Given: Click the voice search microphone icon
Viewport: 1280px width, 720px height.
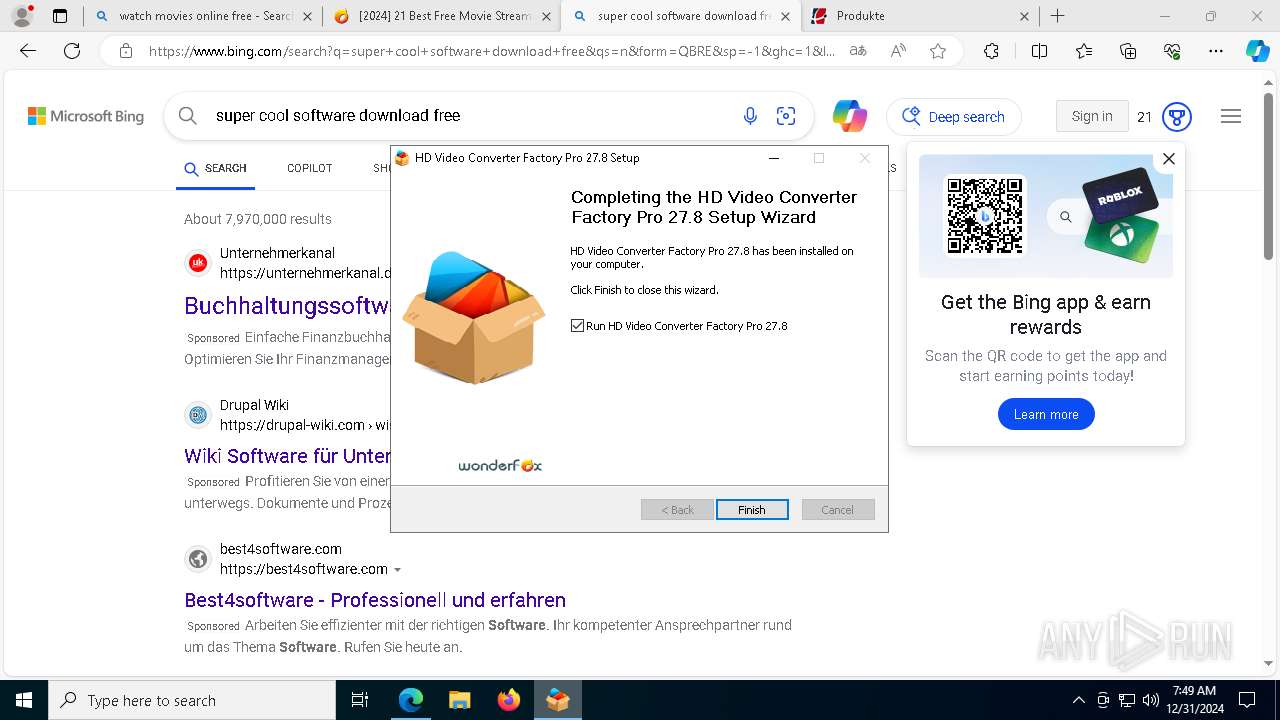Looking at the screenshot, I should coord(750,116).
